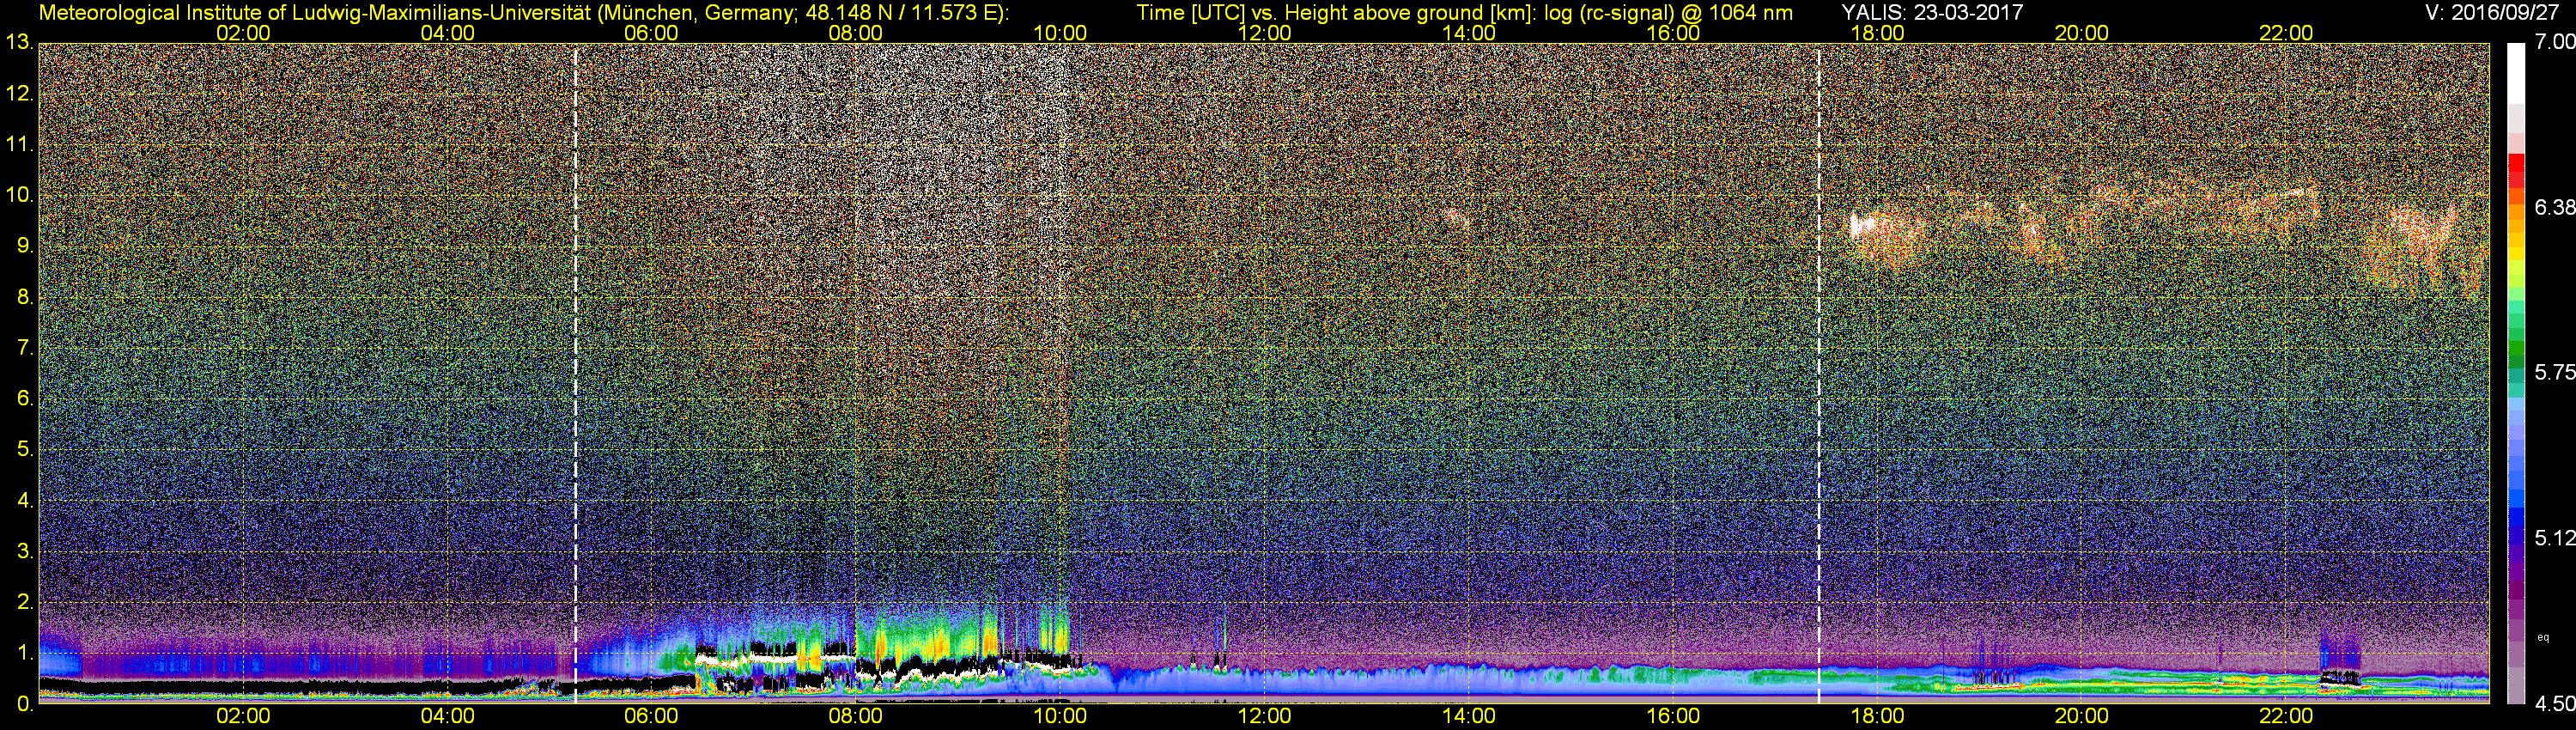
Task: Click the Meteorological Institute title text
Action: (523, 13)
